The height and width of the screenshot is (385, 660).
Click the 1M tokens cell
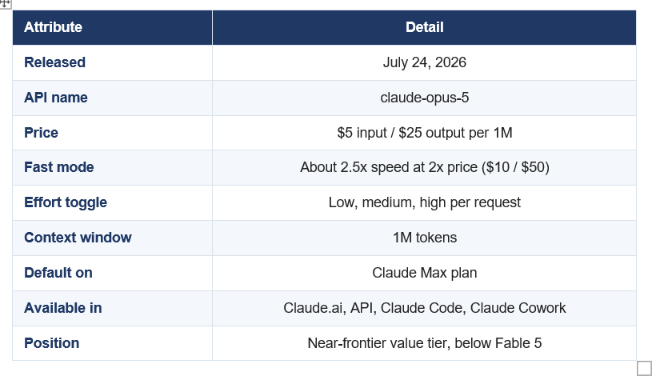424,238
